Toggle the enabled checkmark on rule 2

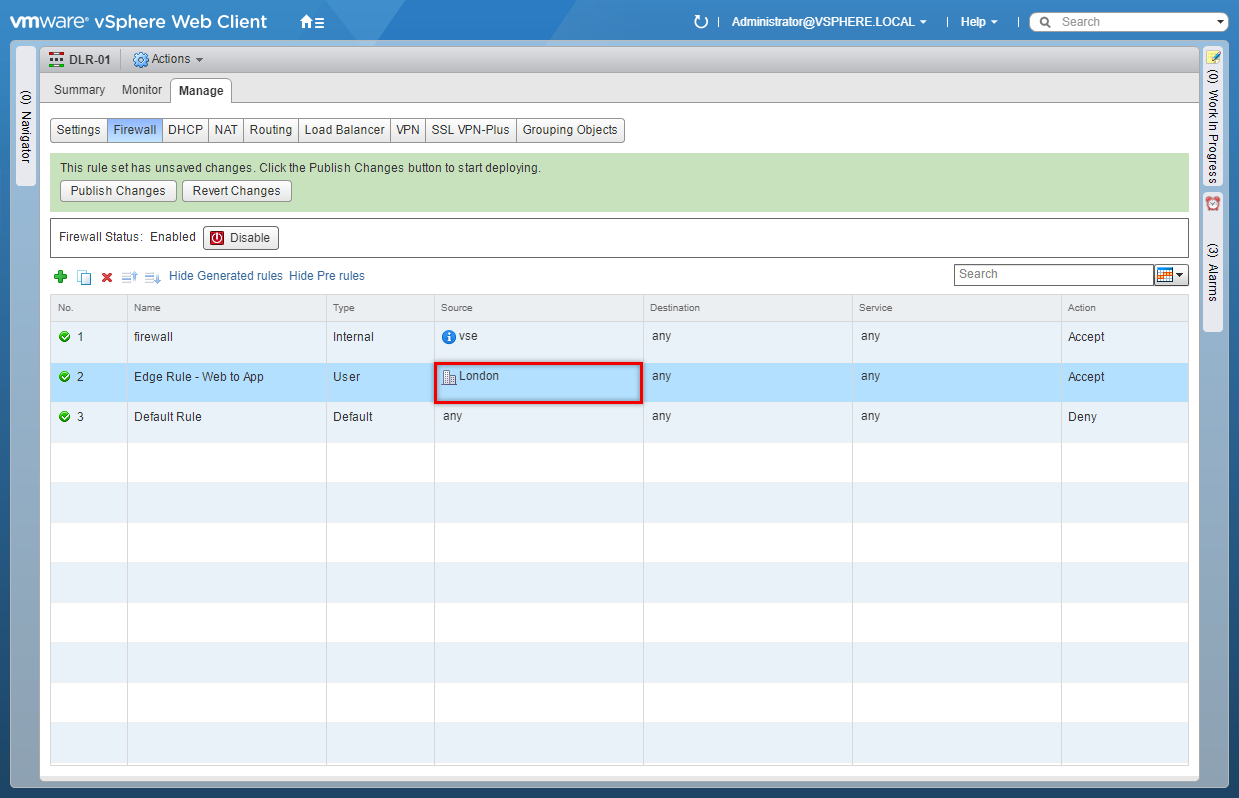click(65, 377)
